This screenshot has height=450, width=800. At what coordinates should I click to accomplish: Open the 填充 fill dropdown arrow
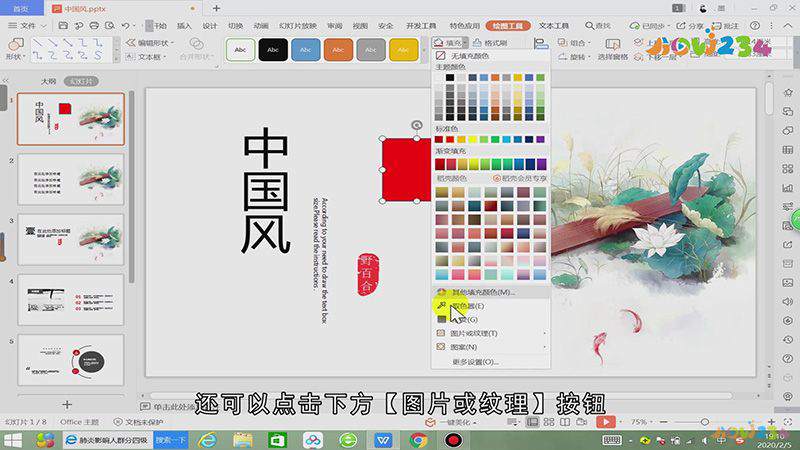tap(464, 43)
